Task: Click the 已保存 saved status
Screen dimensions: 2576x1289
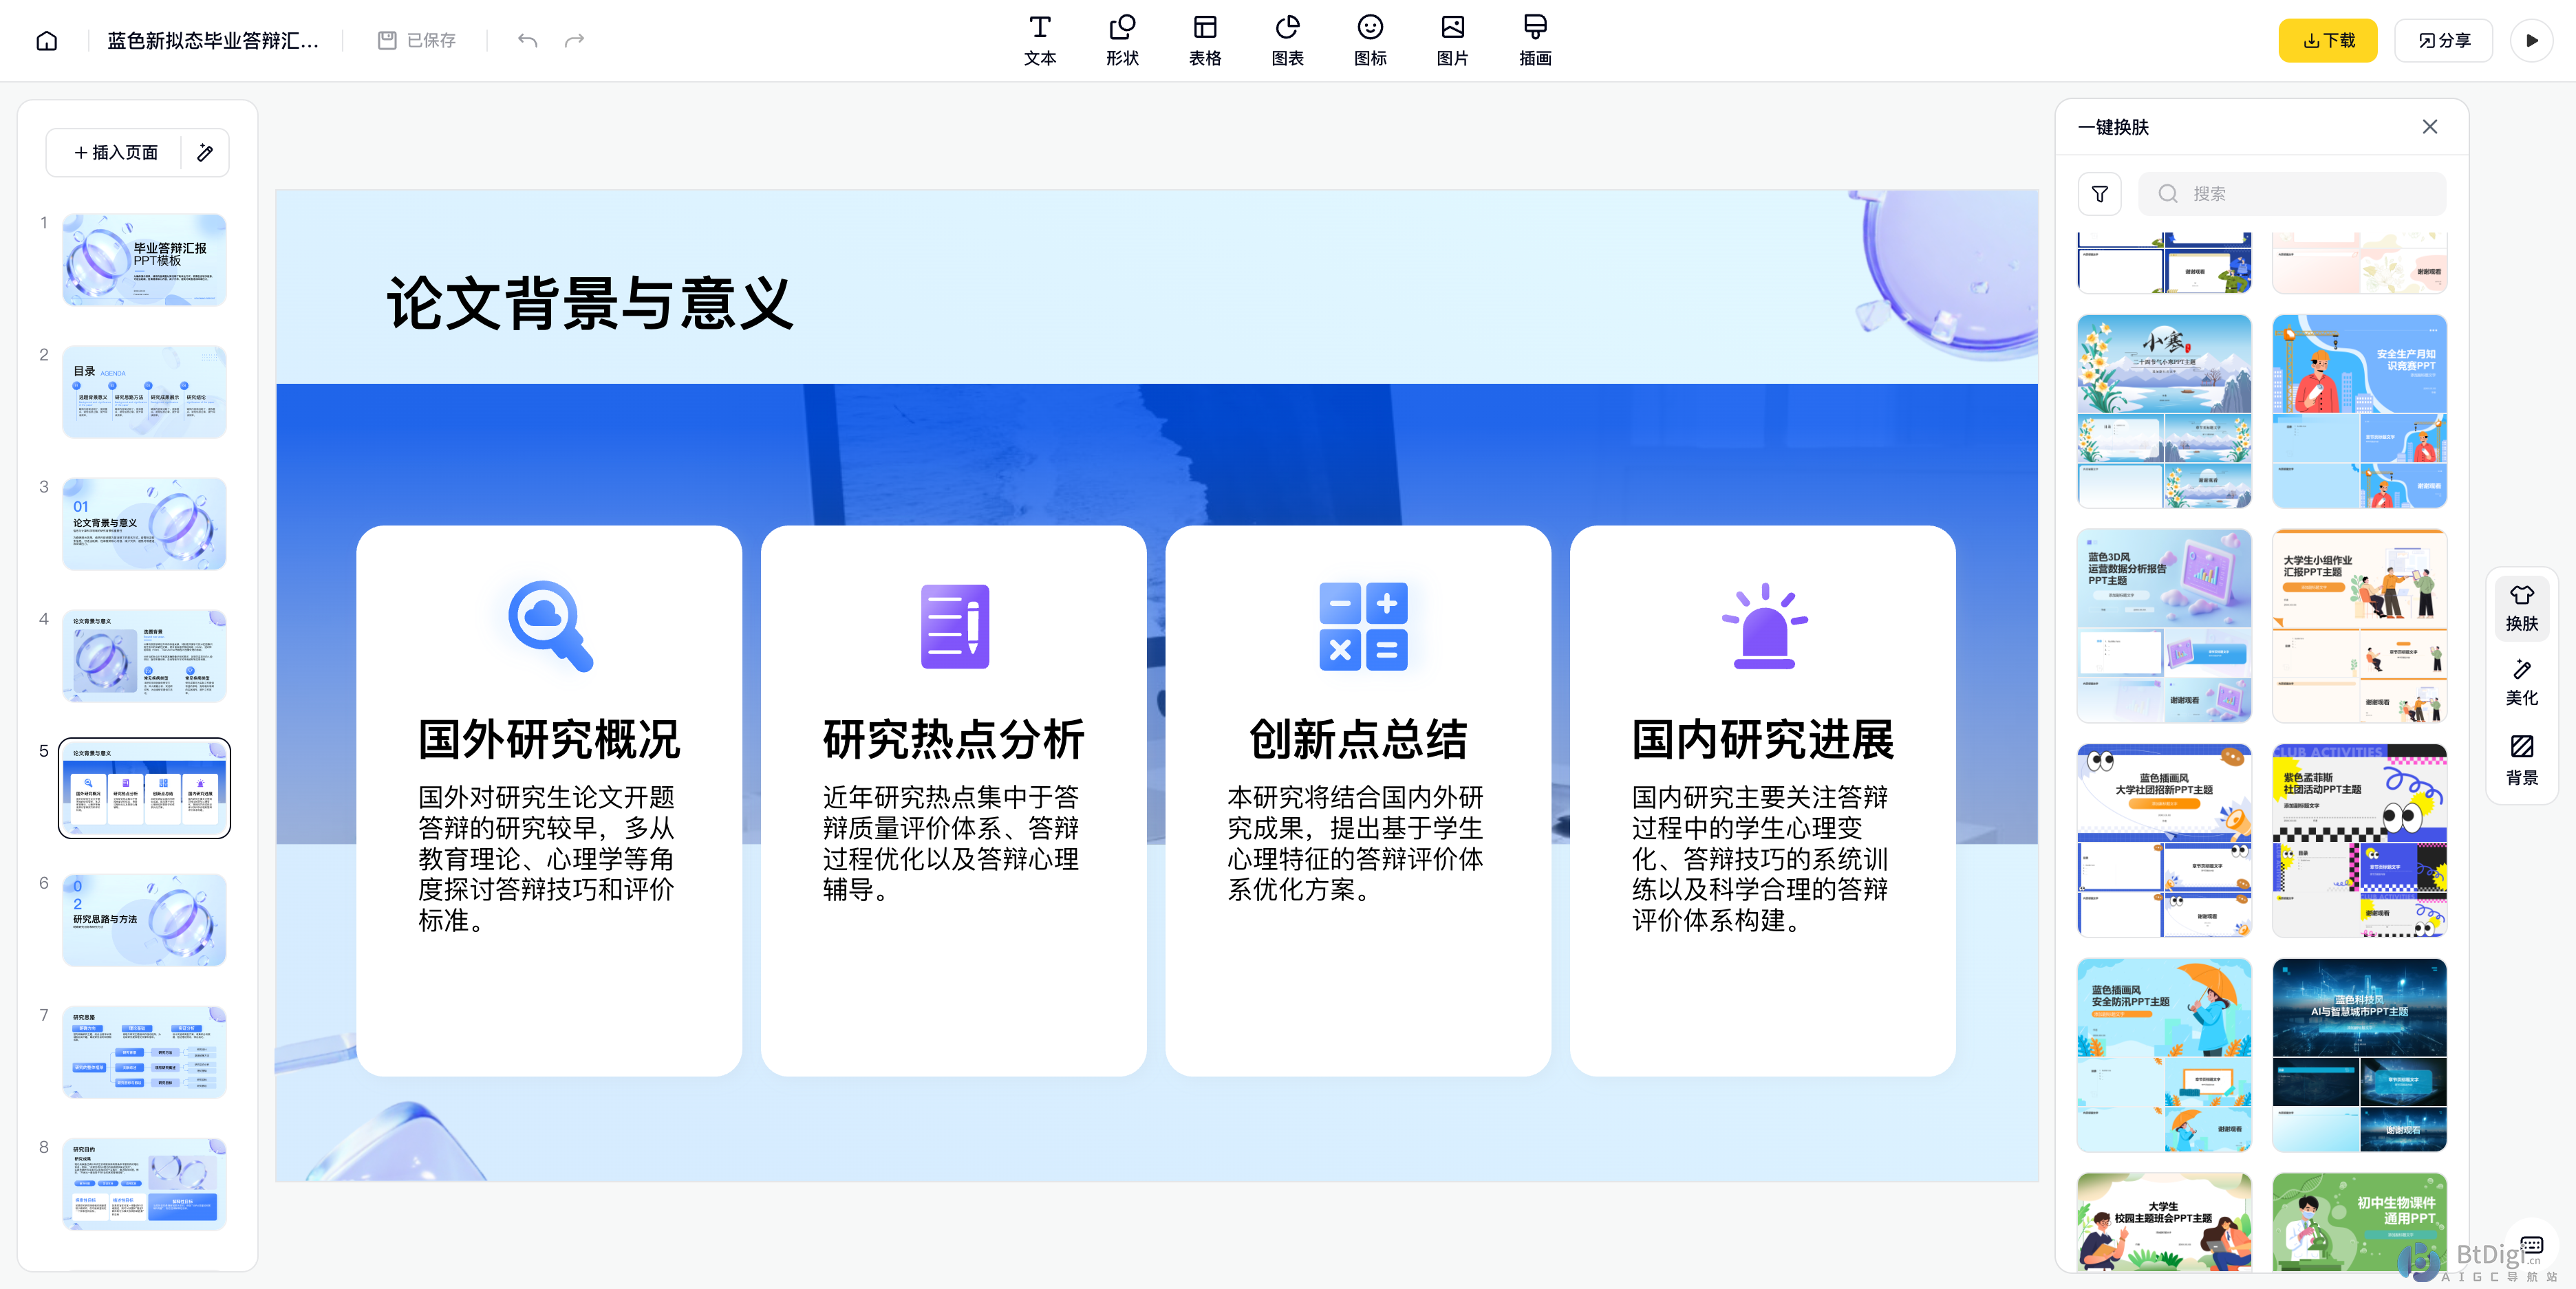Action: pos(417,40)
